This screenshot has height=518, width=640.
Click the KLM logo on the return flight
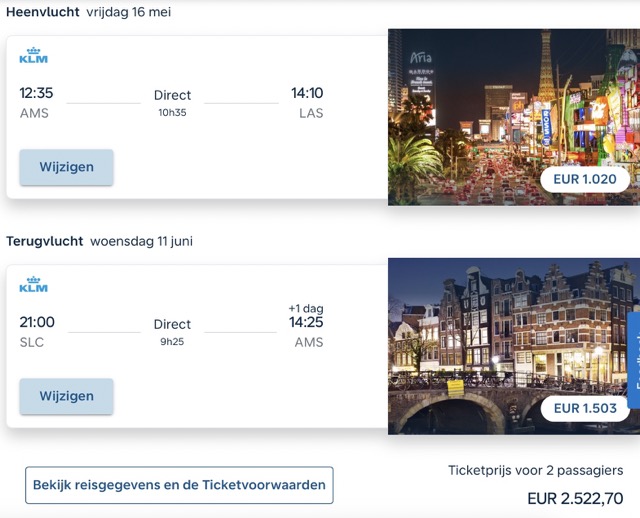point(33,285)
